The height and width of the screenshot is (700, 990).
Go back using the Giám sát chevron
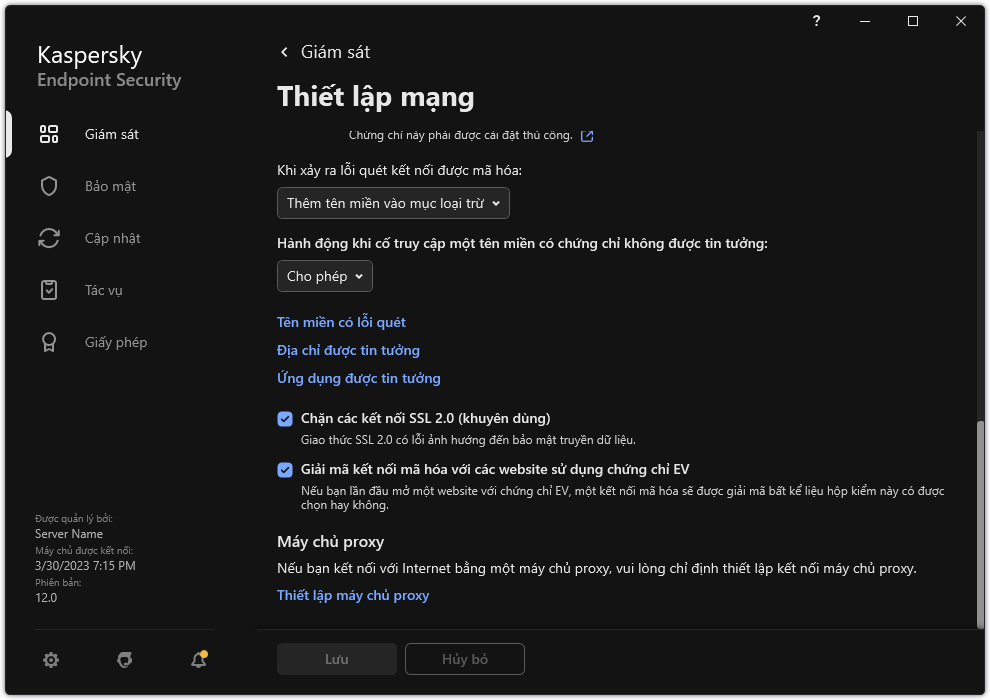coord(284,52)
